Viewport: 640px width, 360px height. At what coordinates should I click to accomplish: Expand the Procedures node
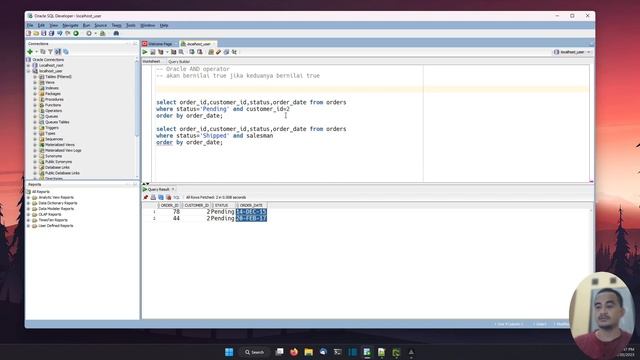coord(35,100)
